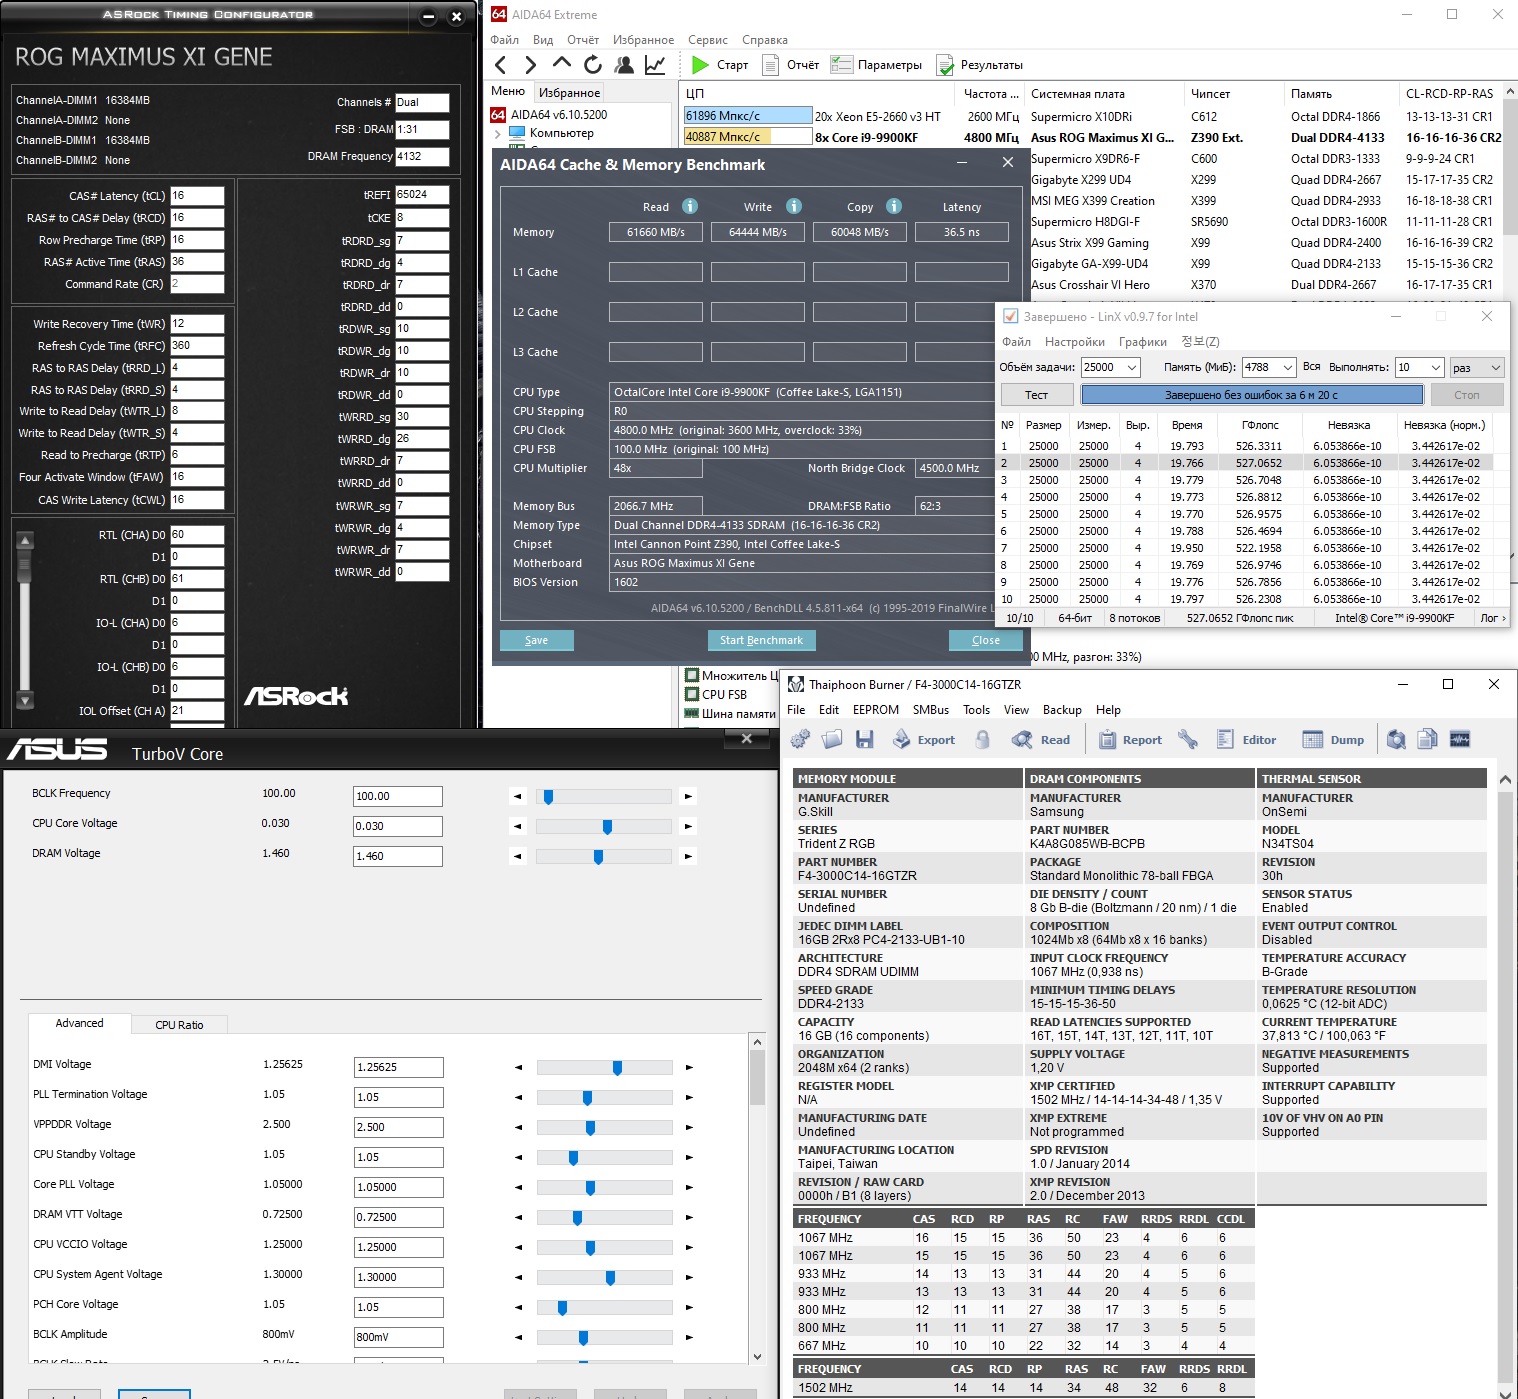
Task: Switch to the CPU Ratio tab in TurboV Core
Action: coord(179,1025)
